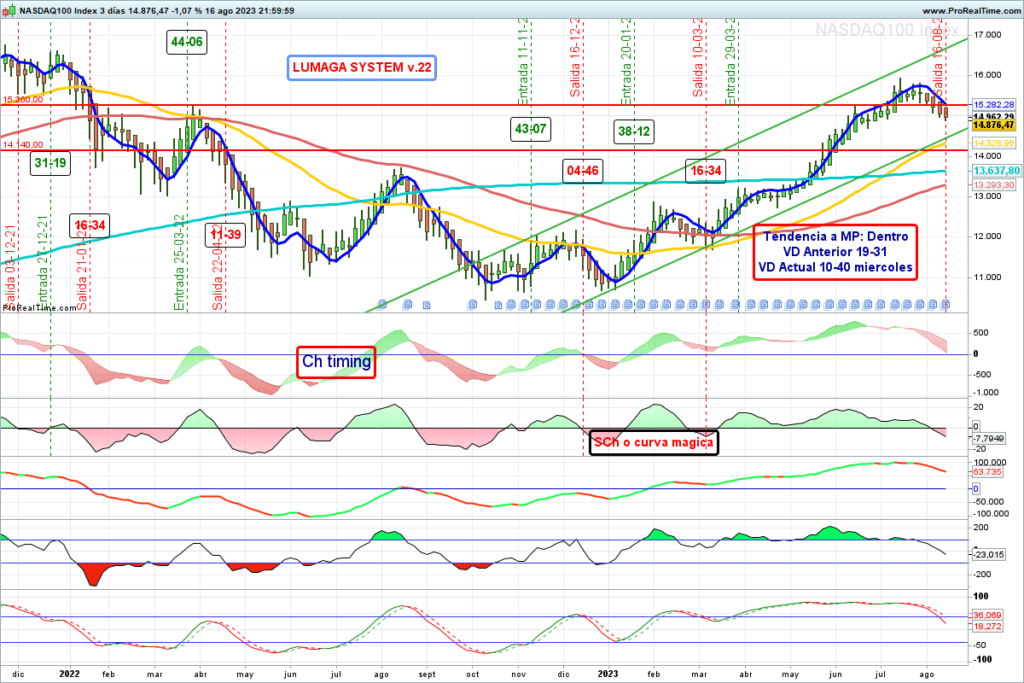Select the green 43-07 label
Viewport: 1024px width, 683px height.
point(530,129)
